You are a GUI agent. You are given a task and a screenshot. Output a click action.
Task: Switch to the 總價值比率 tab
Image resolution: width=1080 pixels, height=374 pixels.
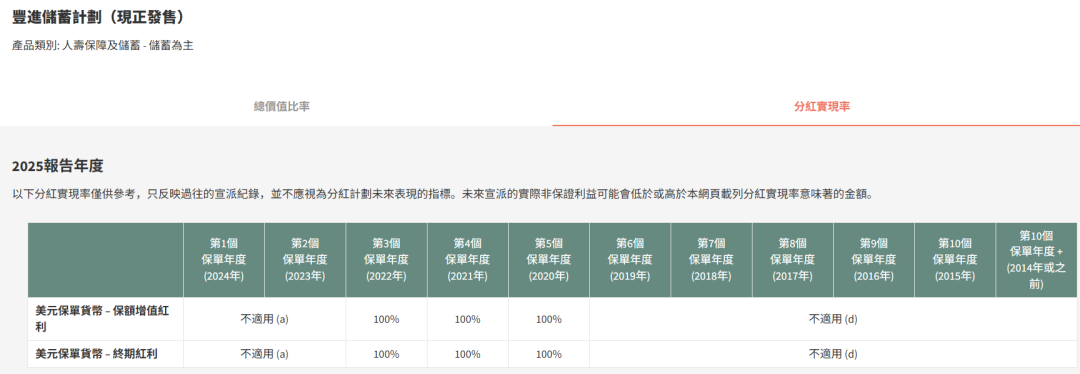pos(282,107)
